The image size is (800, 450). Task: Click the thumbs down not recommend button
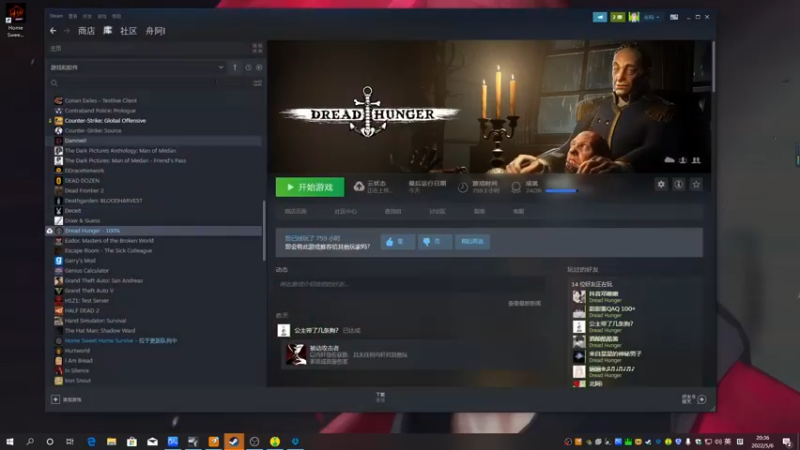[435, 241]
